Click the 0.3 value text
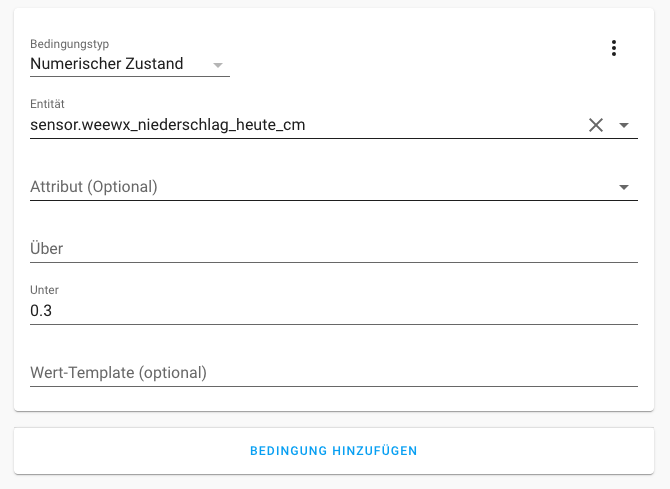The width and height of the screenshot is (670, 489). [41, 311]
